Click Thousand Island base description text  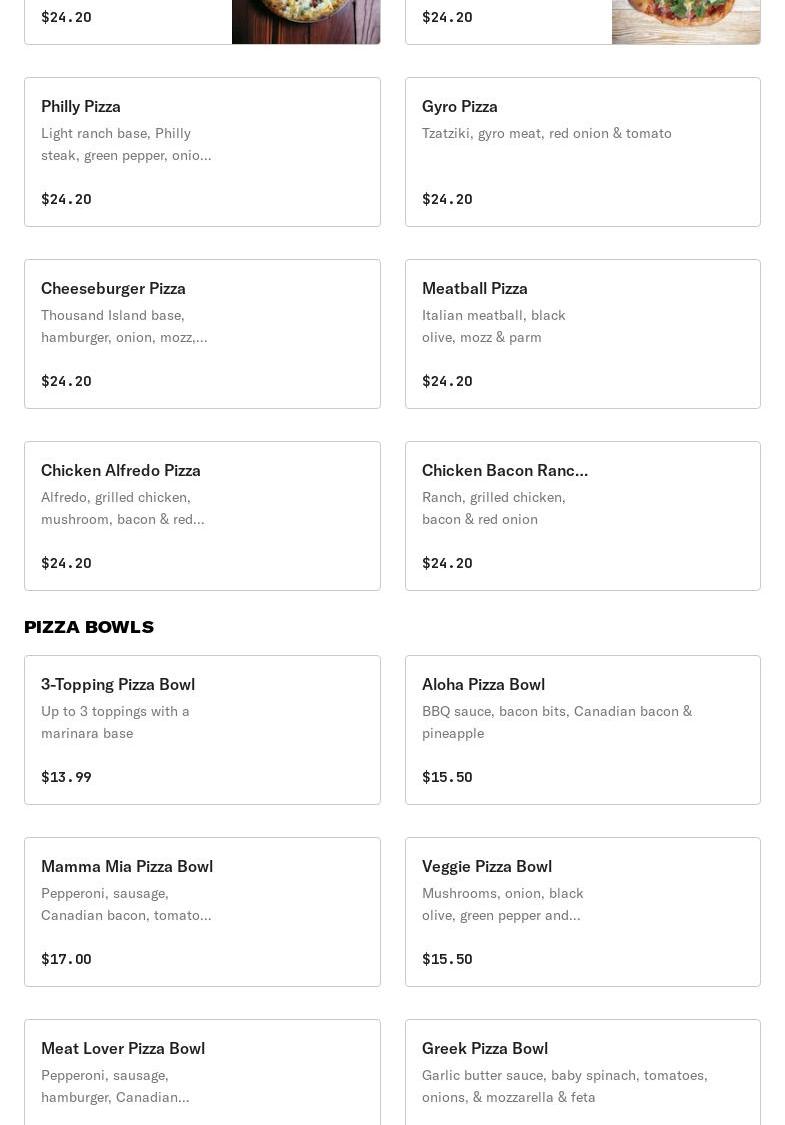(124, 326)
